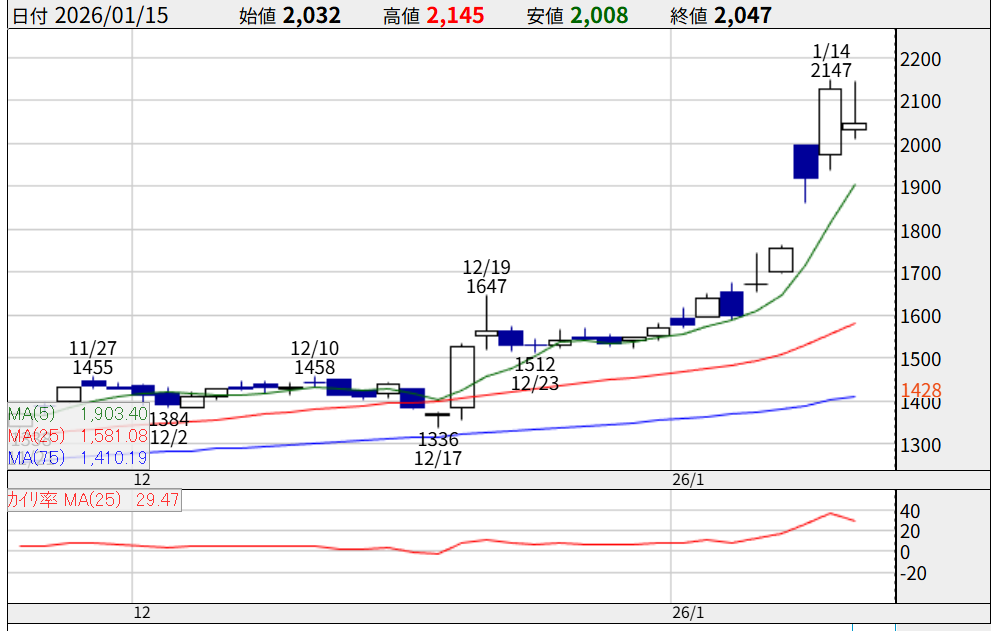Click the 12/10 1458 annotation
The height and width of the screenshot is (631, 995).
pos(314,358)
